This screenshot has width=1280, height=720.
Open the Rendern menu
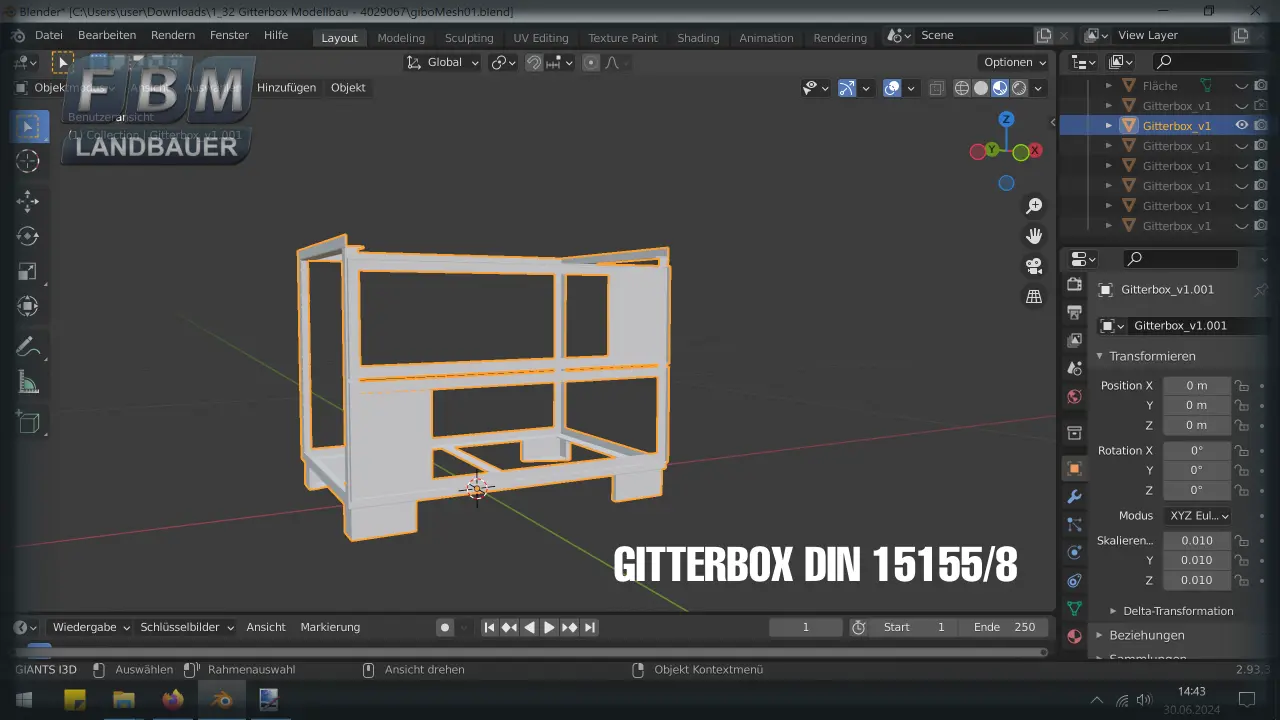173,35
